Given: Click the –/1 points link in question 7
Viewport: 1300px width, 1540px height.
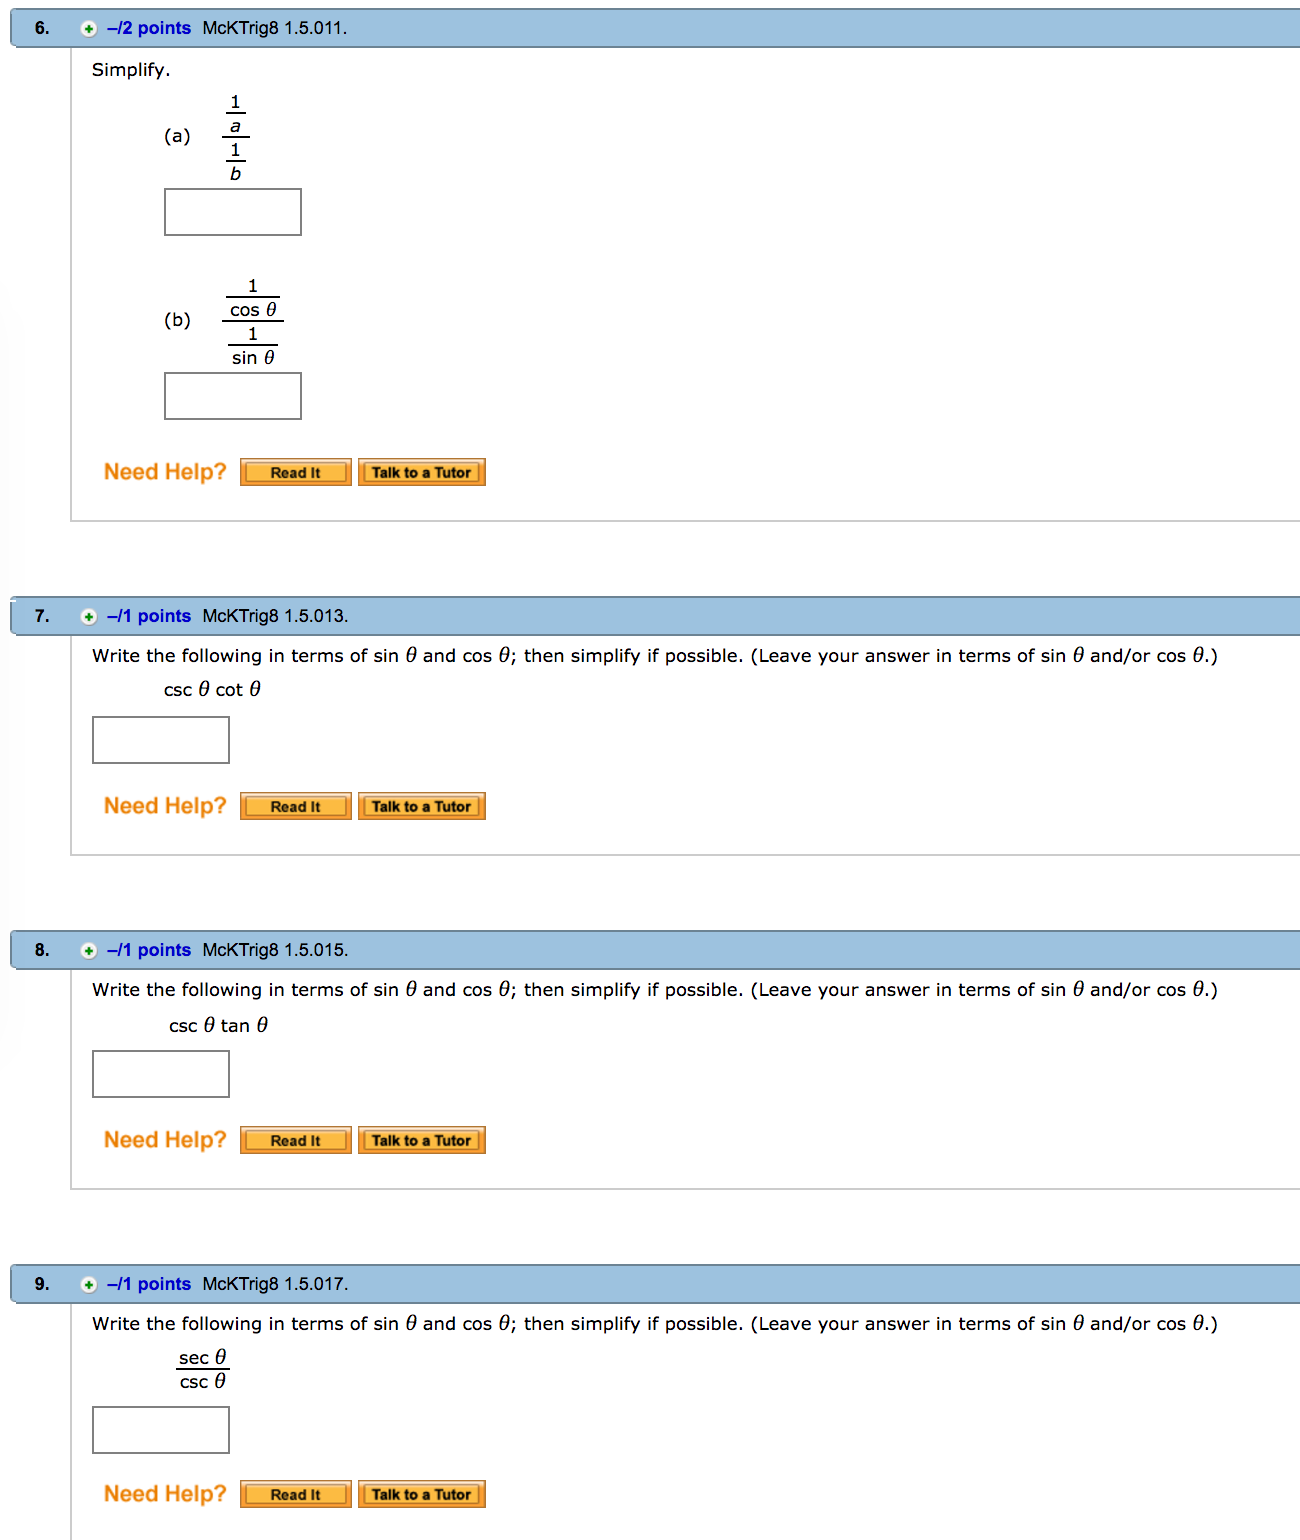Looking at the screenshot, I should [149, 616].
